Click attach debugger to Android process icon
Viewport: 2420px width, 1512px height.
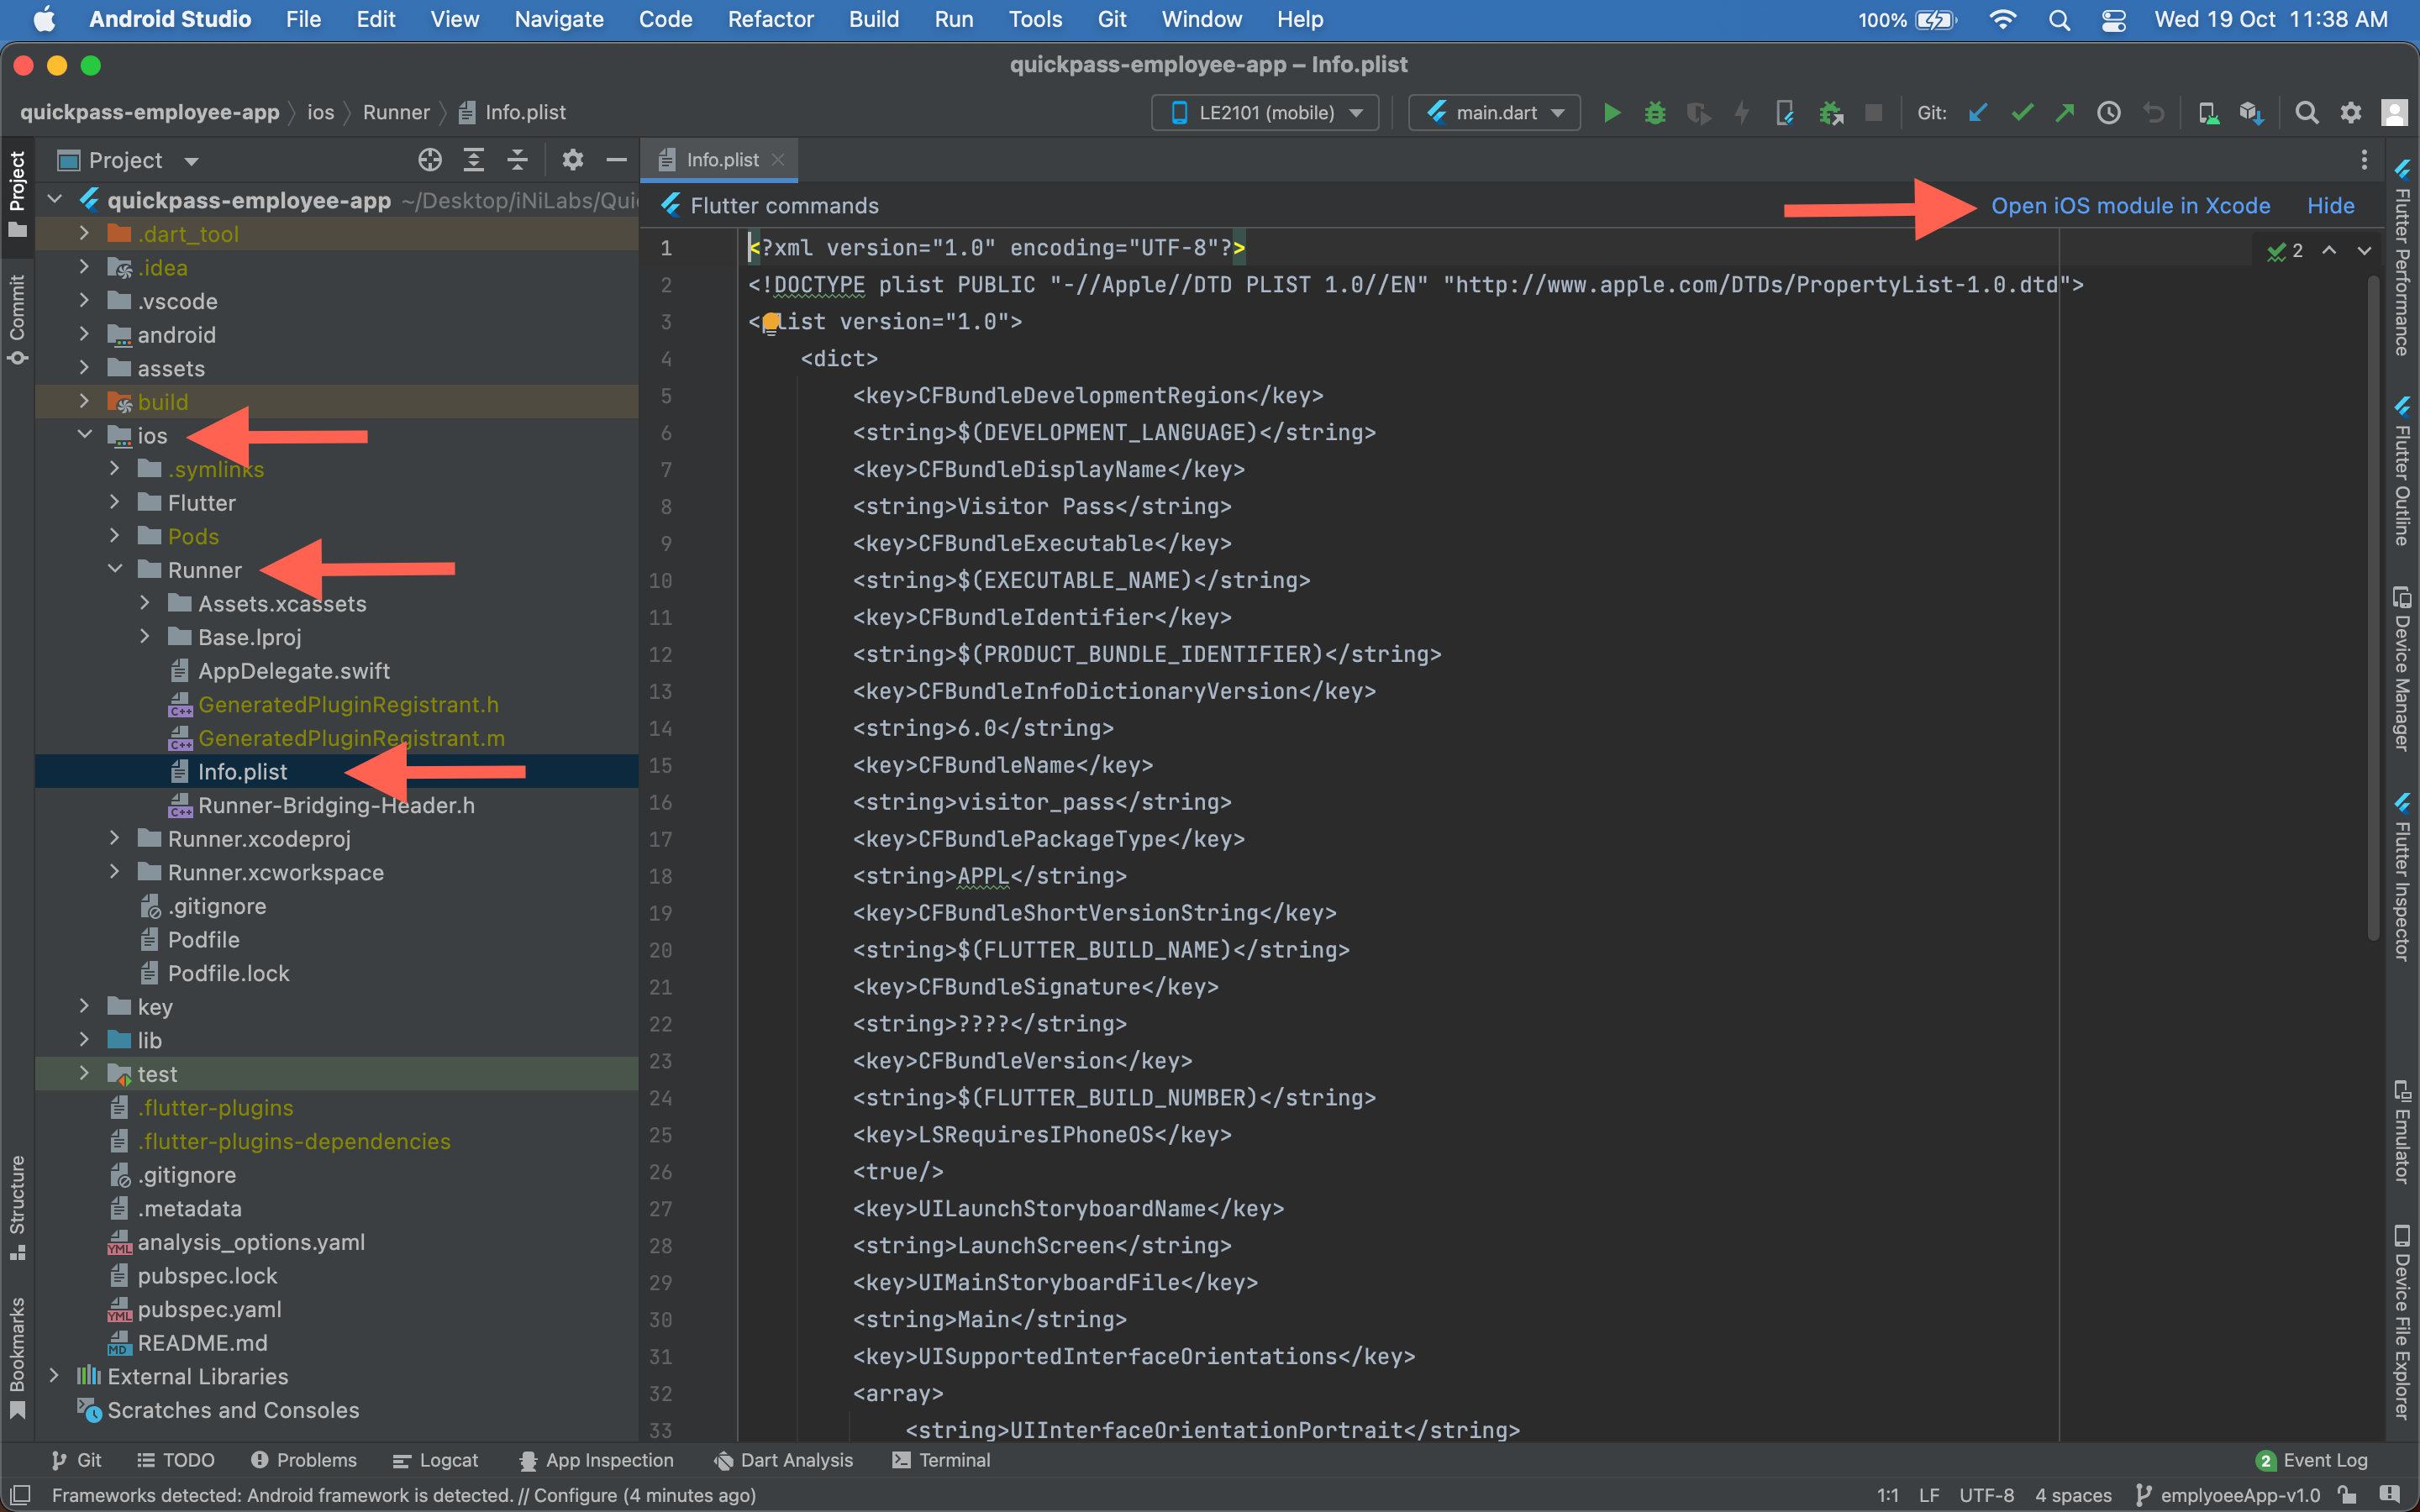[x=1830, y=113]
